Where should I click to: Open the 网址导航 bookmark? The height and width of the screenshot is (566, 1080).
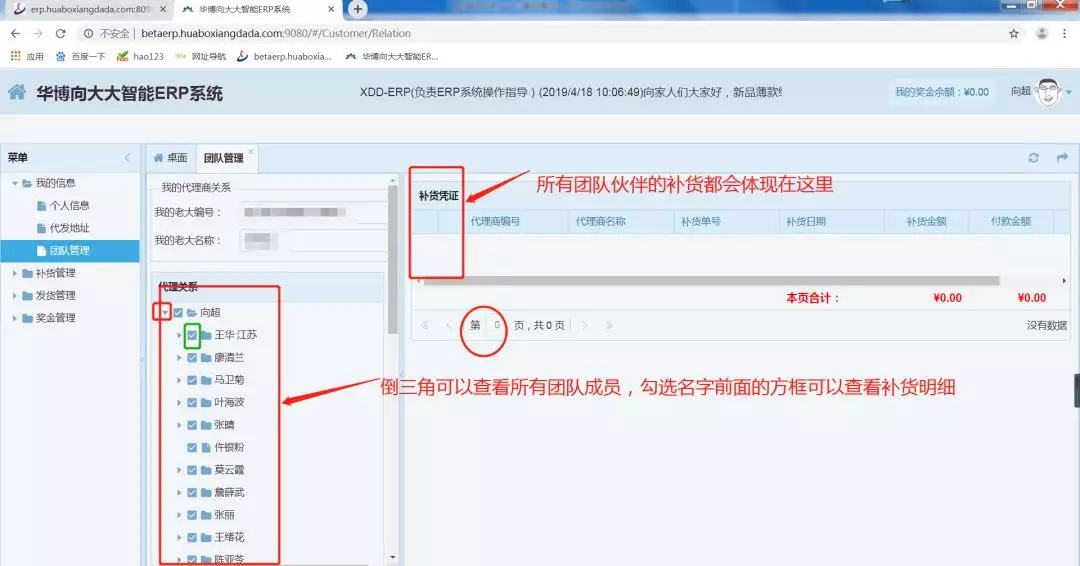[x=200, y=56]
